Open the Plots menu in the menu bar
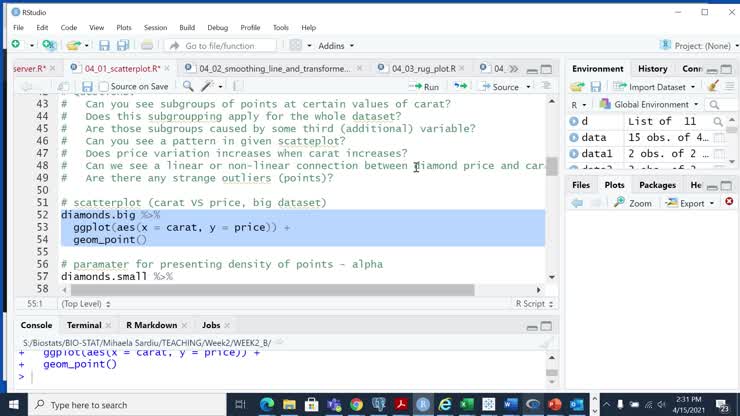 coord(124,28)
